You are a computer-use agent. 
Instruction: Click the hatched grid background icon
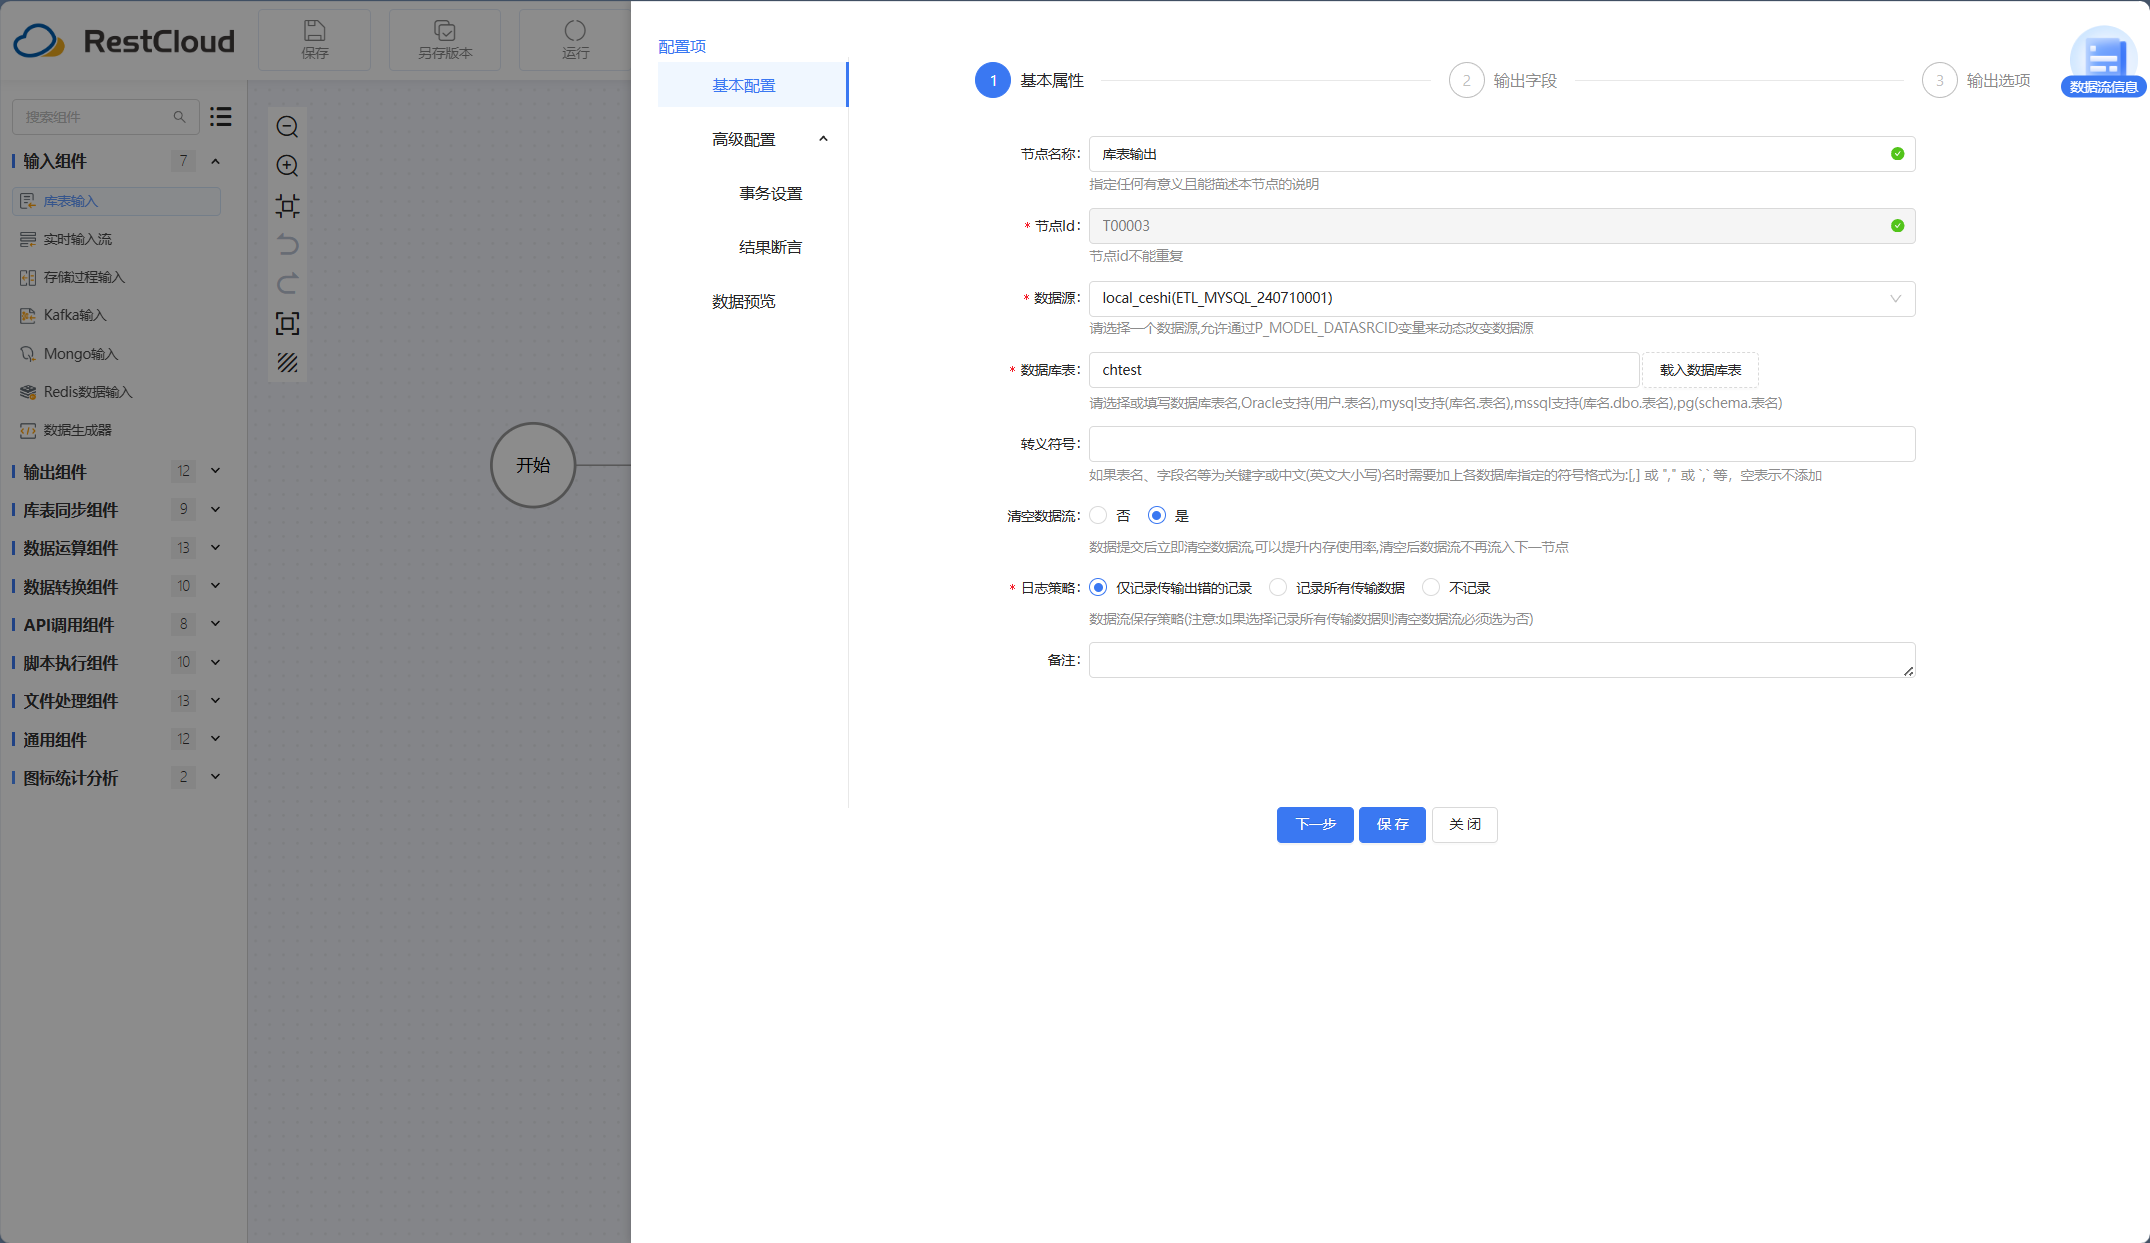point(287,363)
